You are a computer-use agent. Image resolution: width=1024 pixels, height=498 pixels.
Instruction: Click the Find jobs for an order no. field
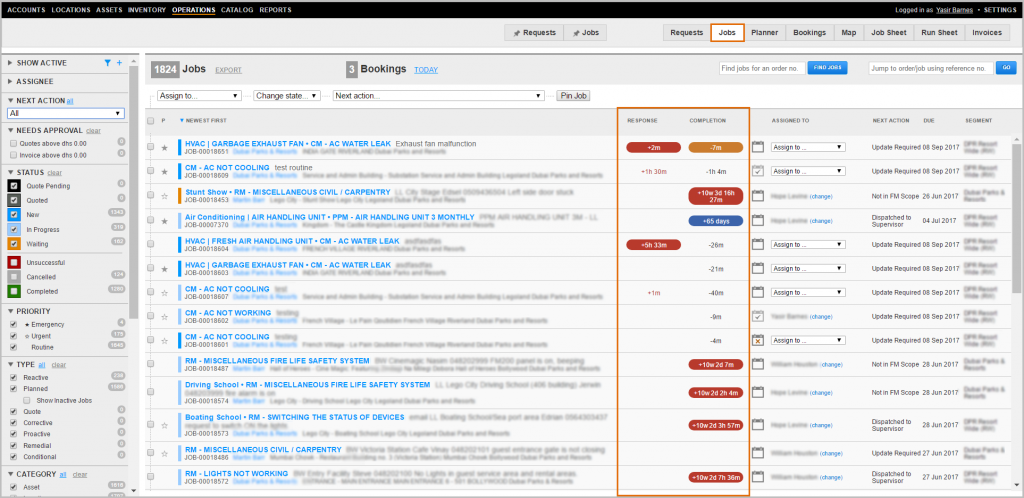click(760, 68)
